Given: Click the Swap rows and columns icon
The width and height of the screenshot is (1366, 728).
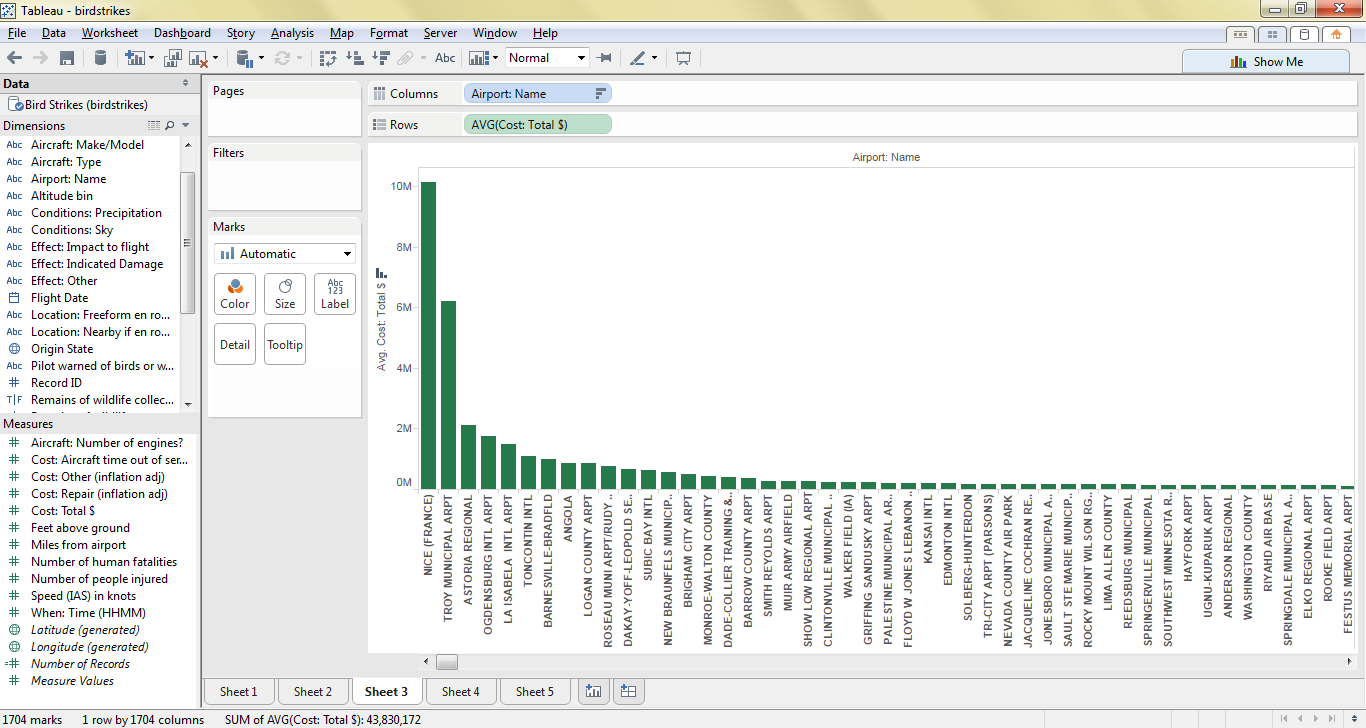Looking at the screenshot, I should pyautogui.click(x=328, y=58).
